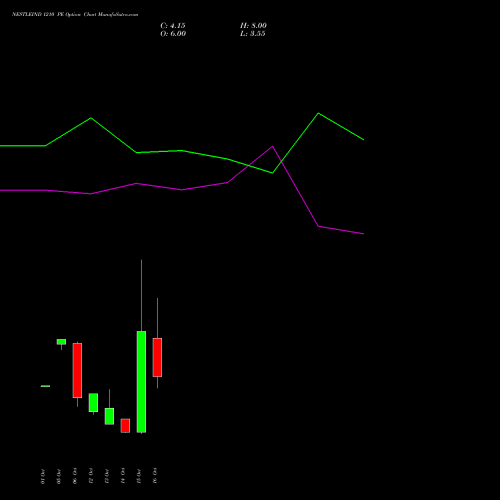This screenshot has height=500, width=500.
Task: Click the small green candle above 03 Oct
Action: click(61, 342)
